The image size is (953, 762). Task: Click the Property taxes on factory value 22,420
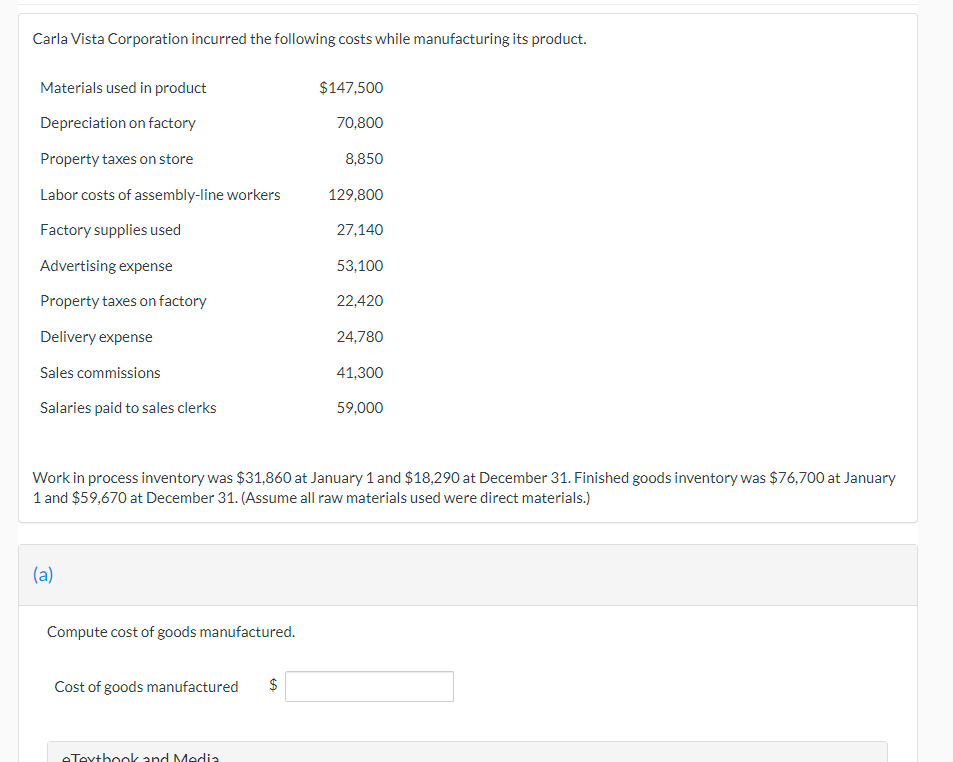point(360,300)
